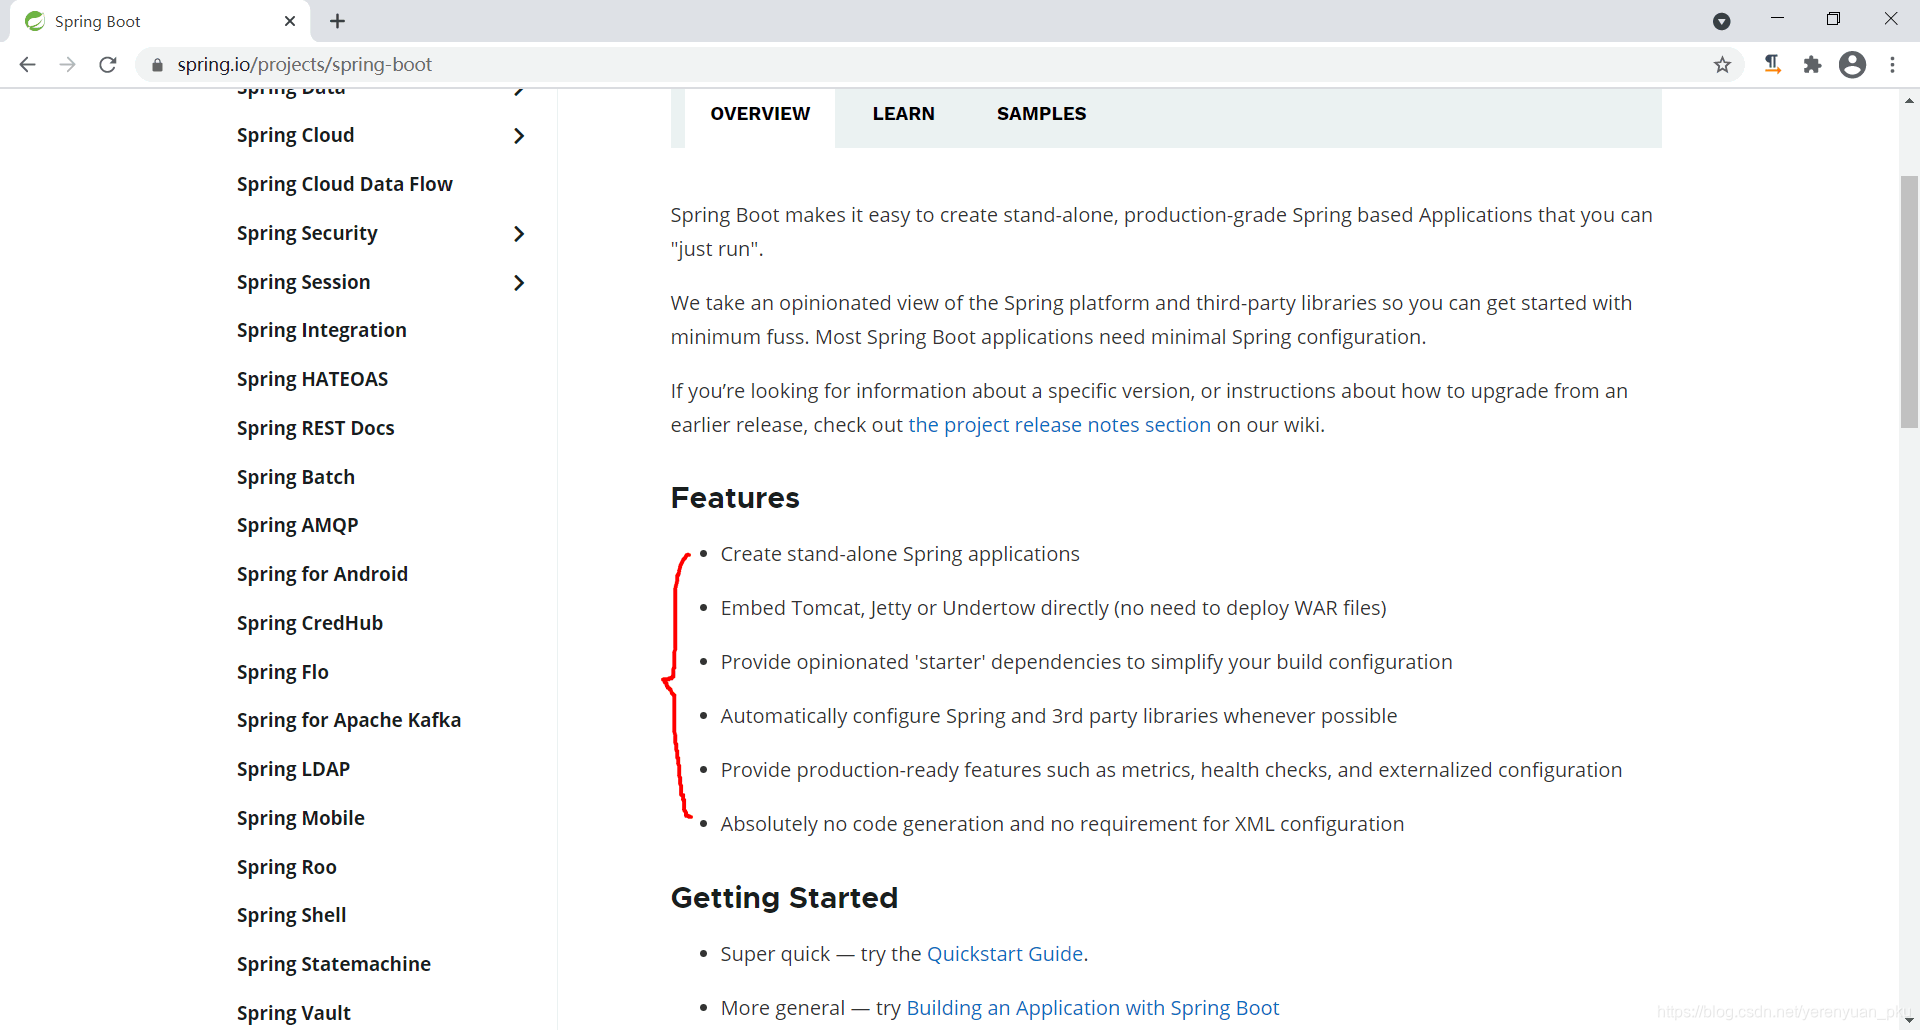Open Spring Mobile project link

[300, 819]
